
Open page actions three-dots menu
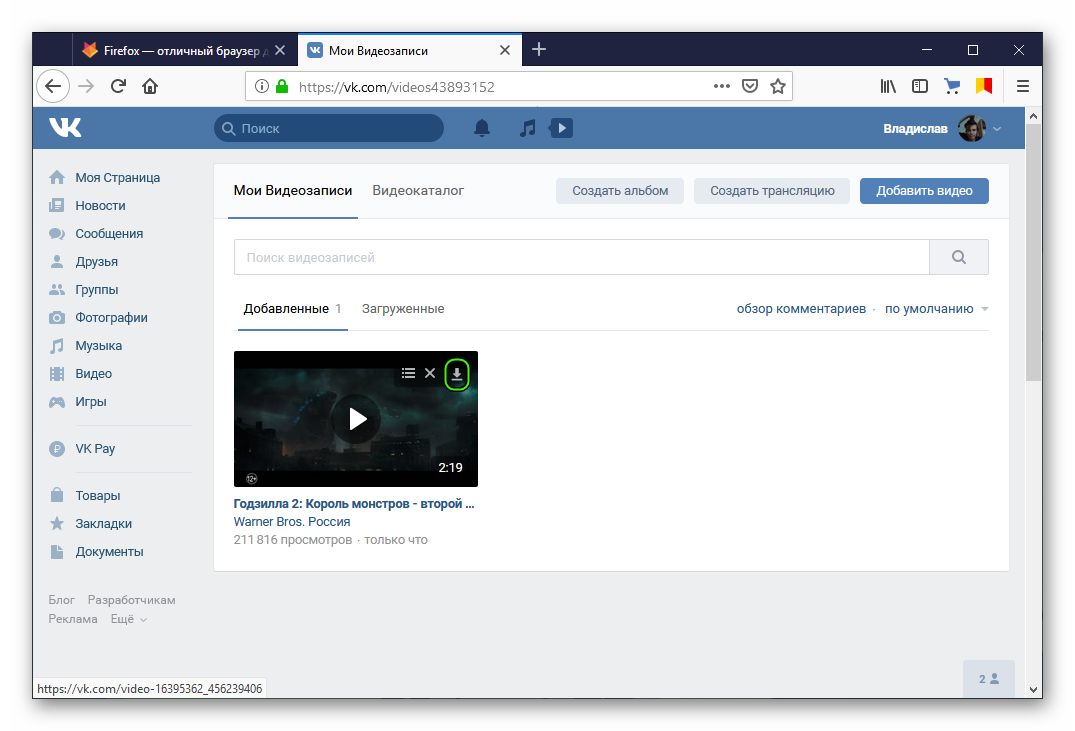(721, 86)
